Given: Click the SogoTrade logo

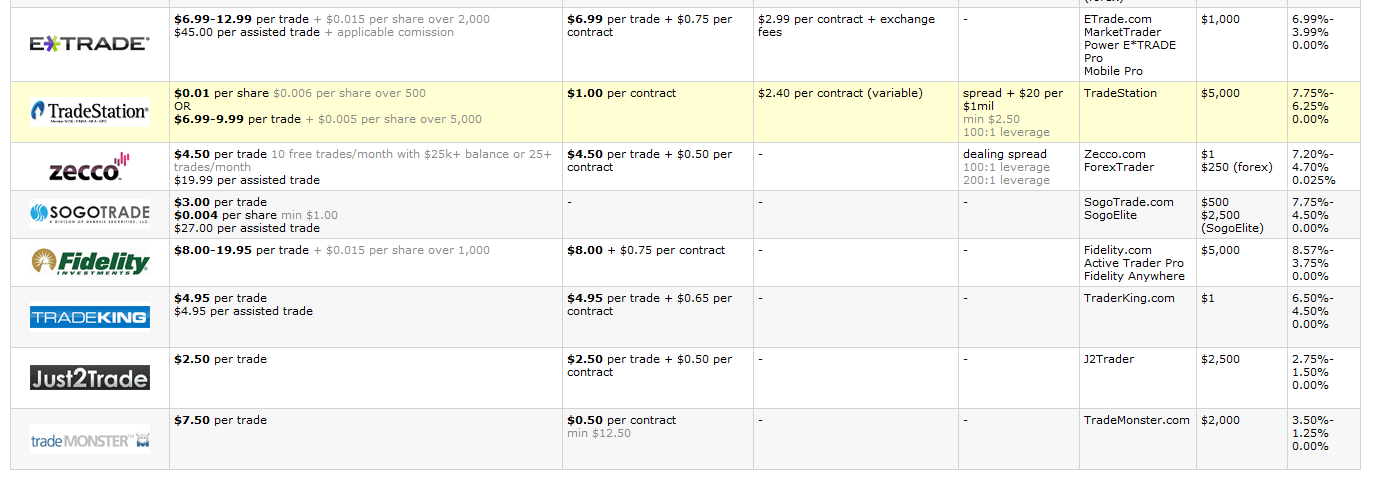Looking at the screenshot, I should [89, 213].
